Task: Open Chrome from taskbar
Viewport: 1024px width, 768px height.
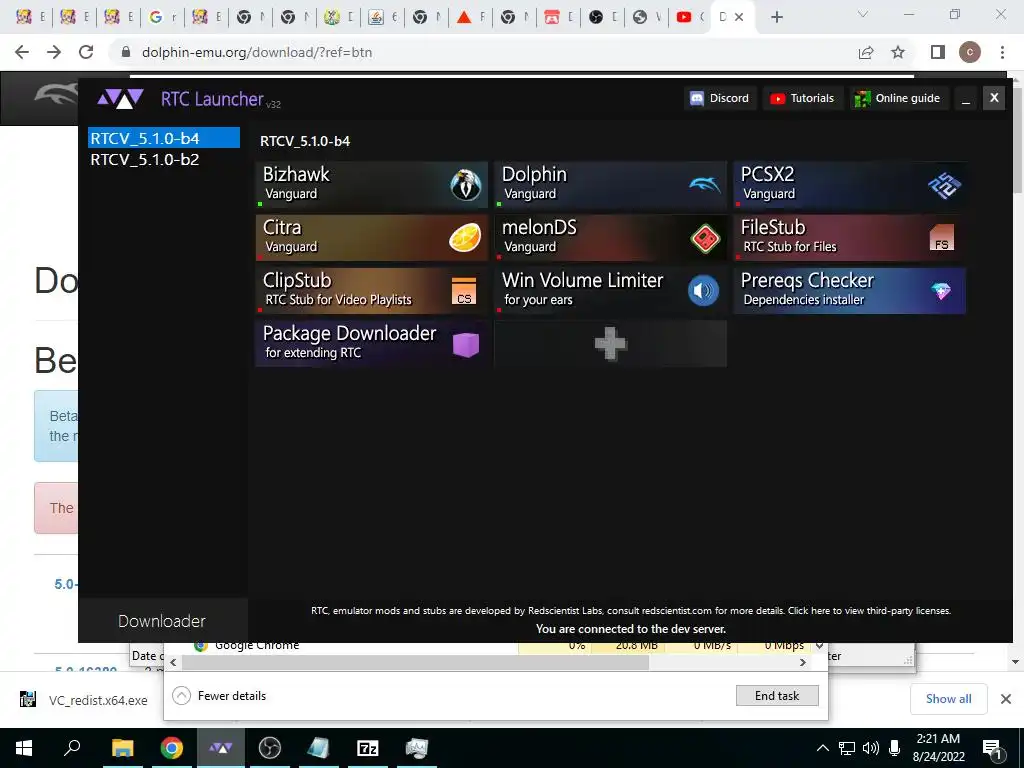Action: tap(172, 748)
